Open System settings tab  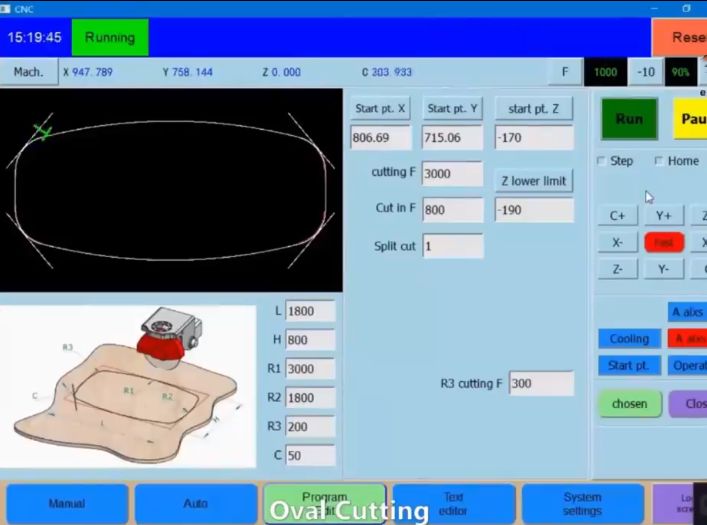582,504
